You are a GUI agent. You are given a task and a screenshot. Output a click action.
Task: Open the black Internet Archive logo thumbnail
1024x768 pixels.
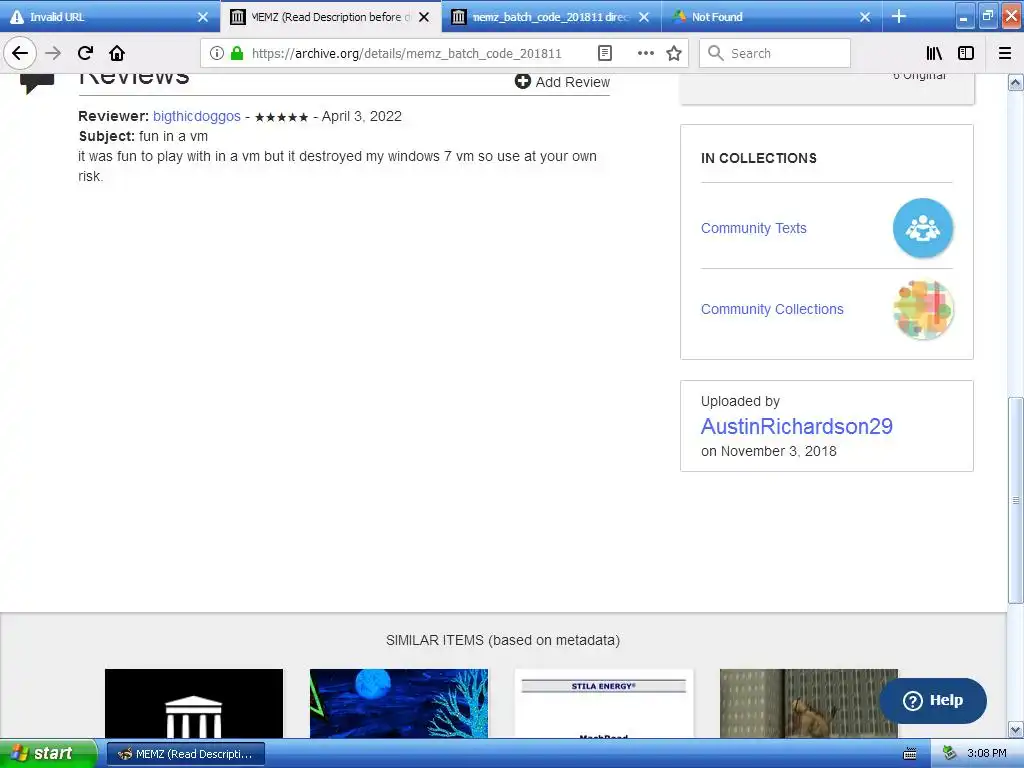(194, 703)
